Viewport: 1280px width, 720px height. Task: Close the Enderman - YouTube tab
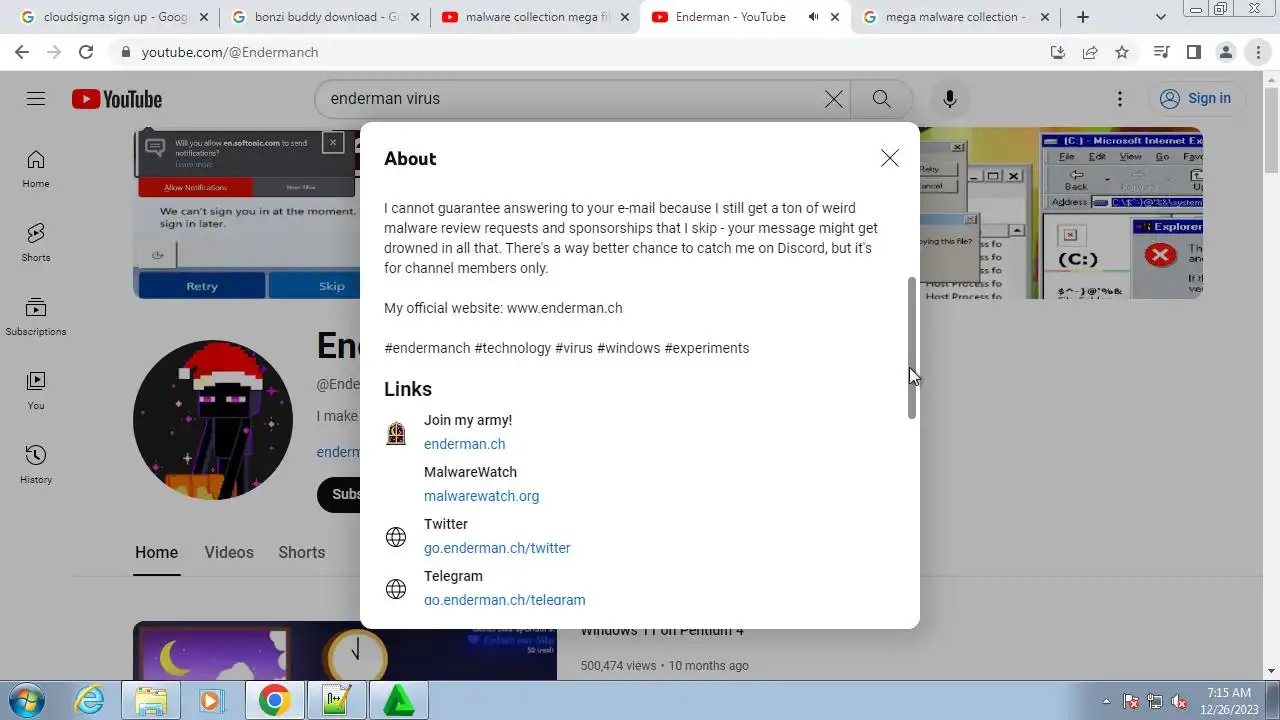coord(835,17)
